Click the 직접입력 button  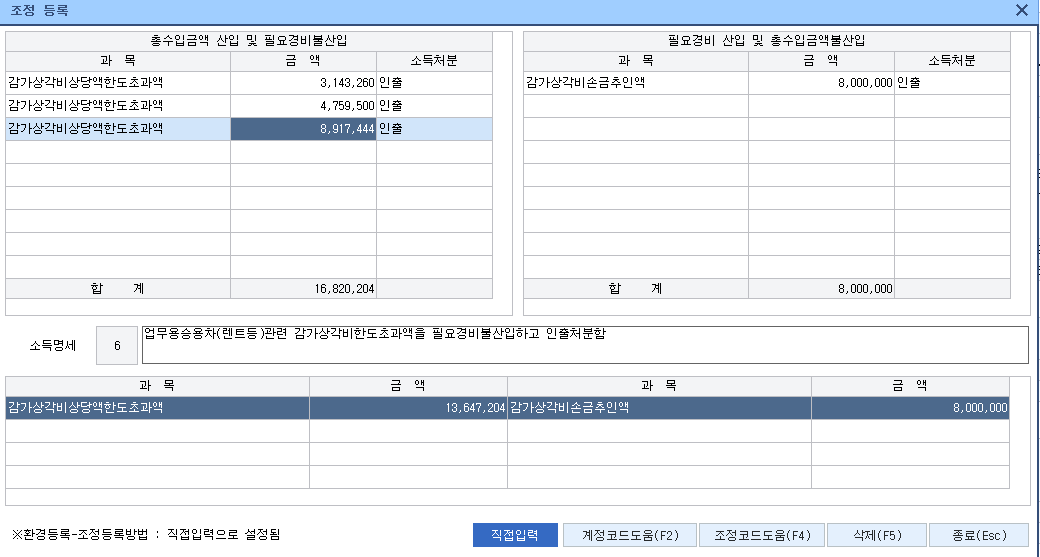tap(515, 535)
